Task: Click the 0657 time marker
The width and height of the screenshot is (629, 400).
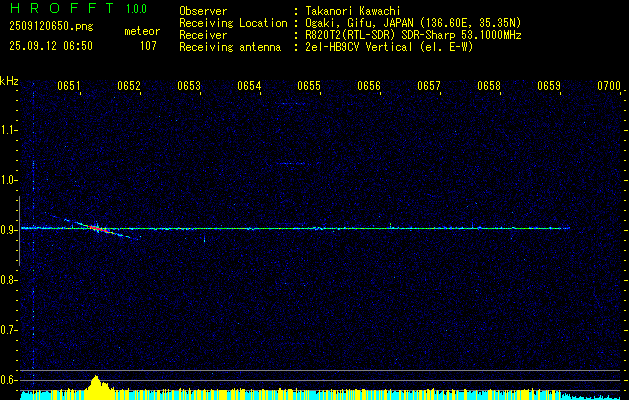Action: point(428,86)
